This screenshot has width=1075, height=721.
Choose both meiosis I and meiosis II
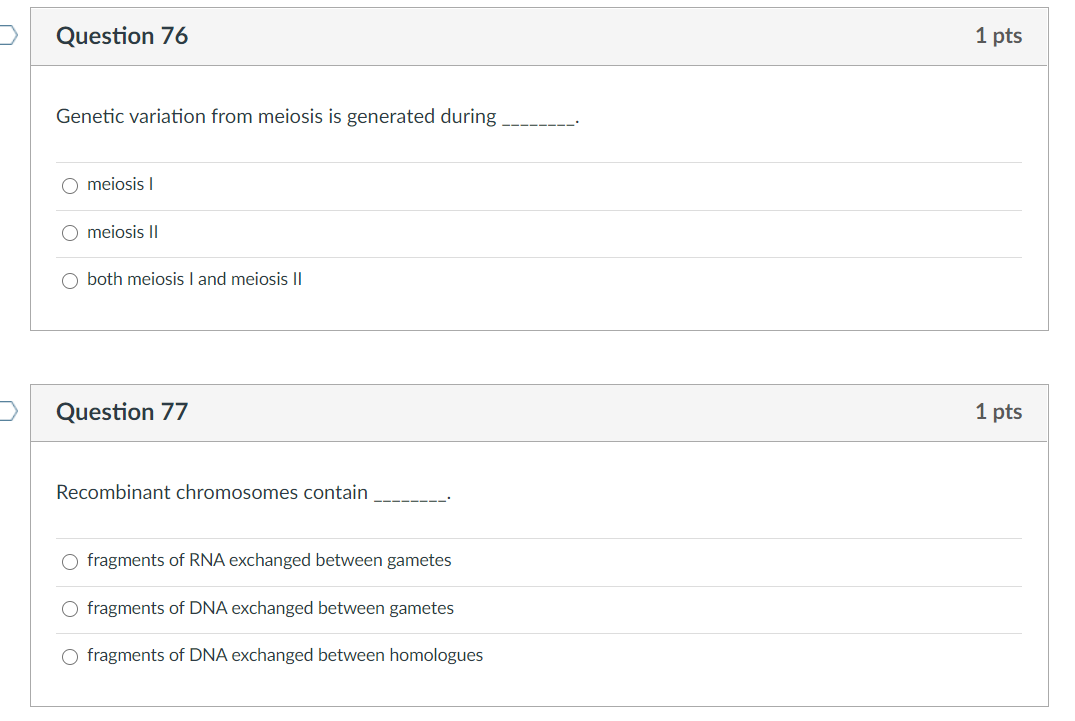[69, 280]
